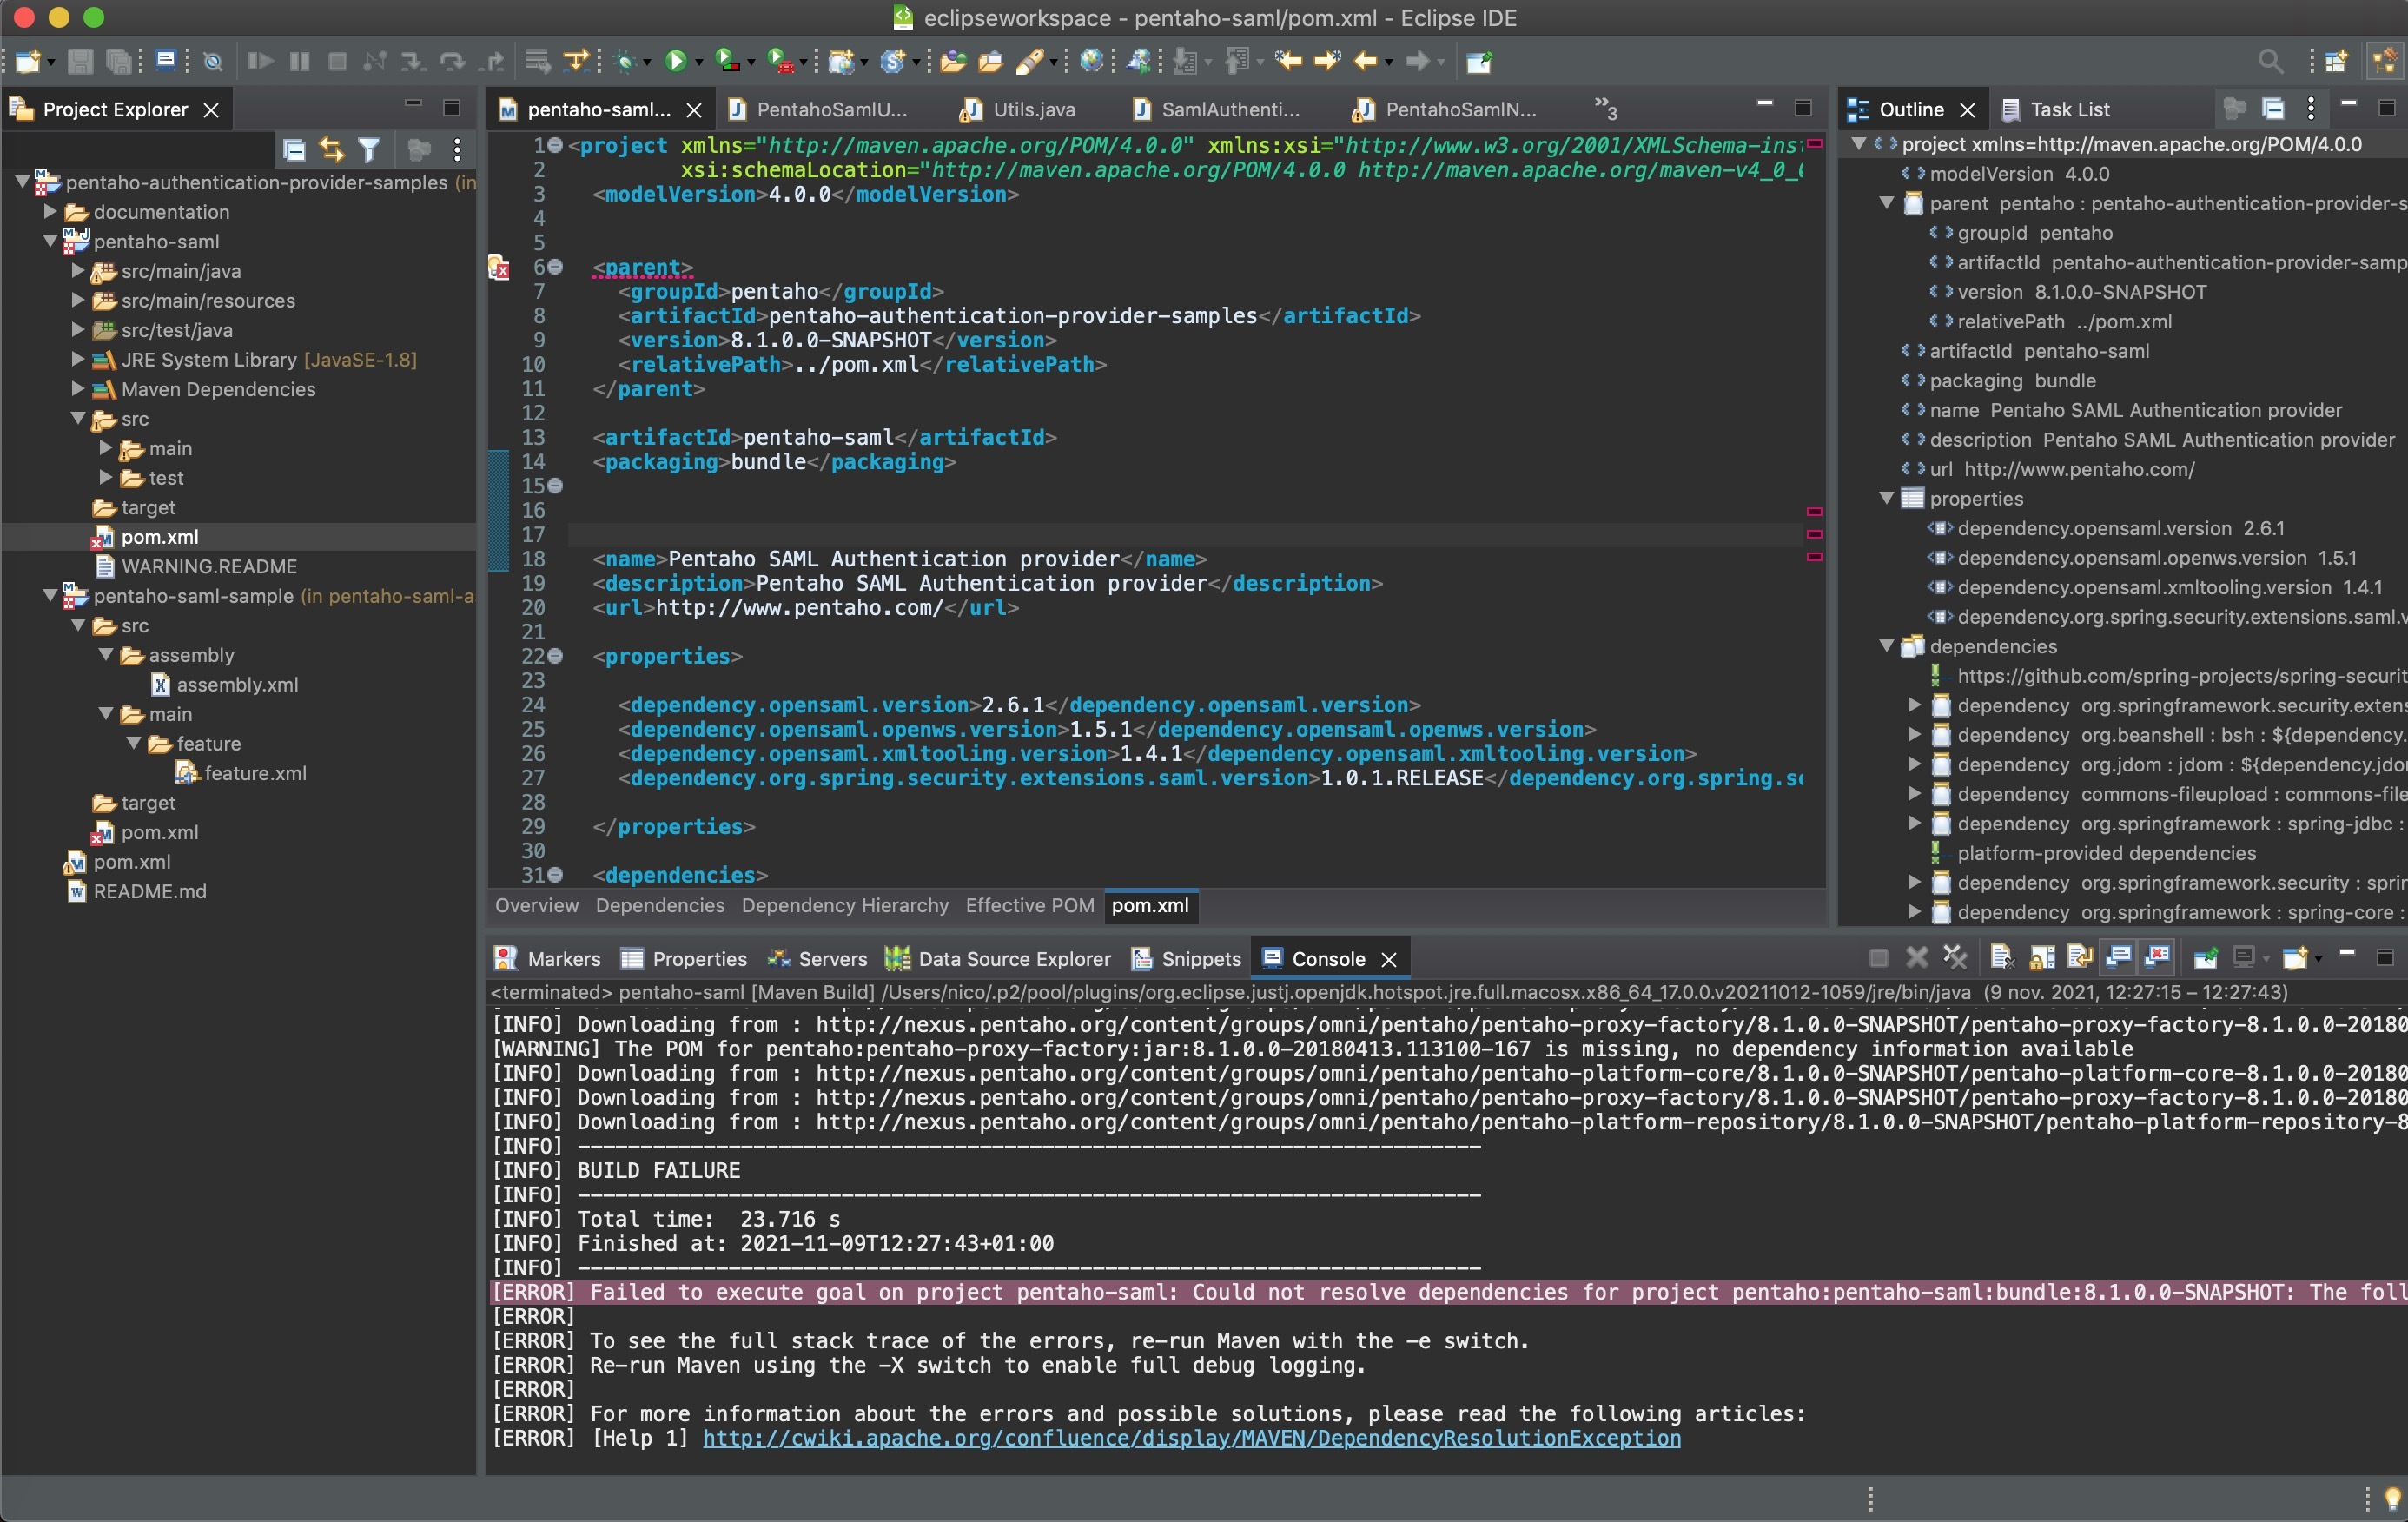Pin the Console view

click(2206, 958)
